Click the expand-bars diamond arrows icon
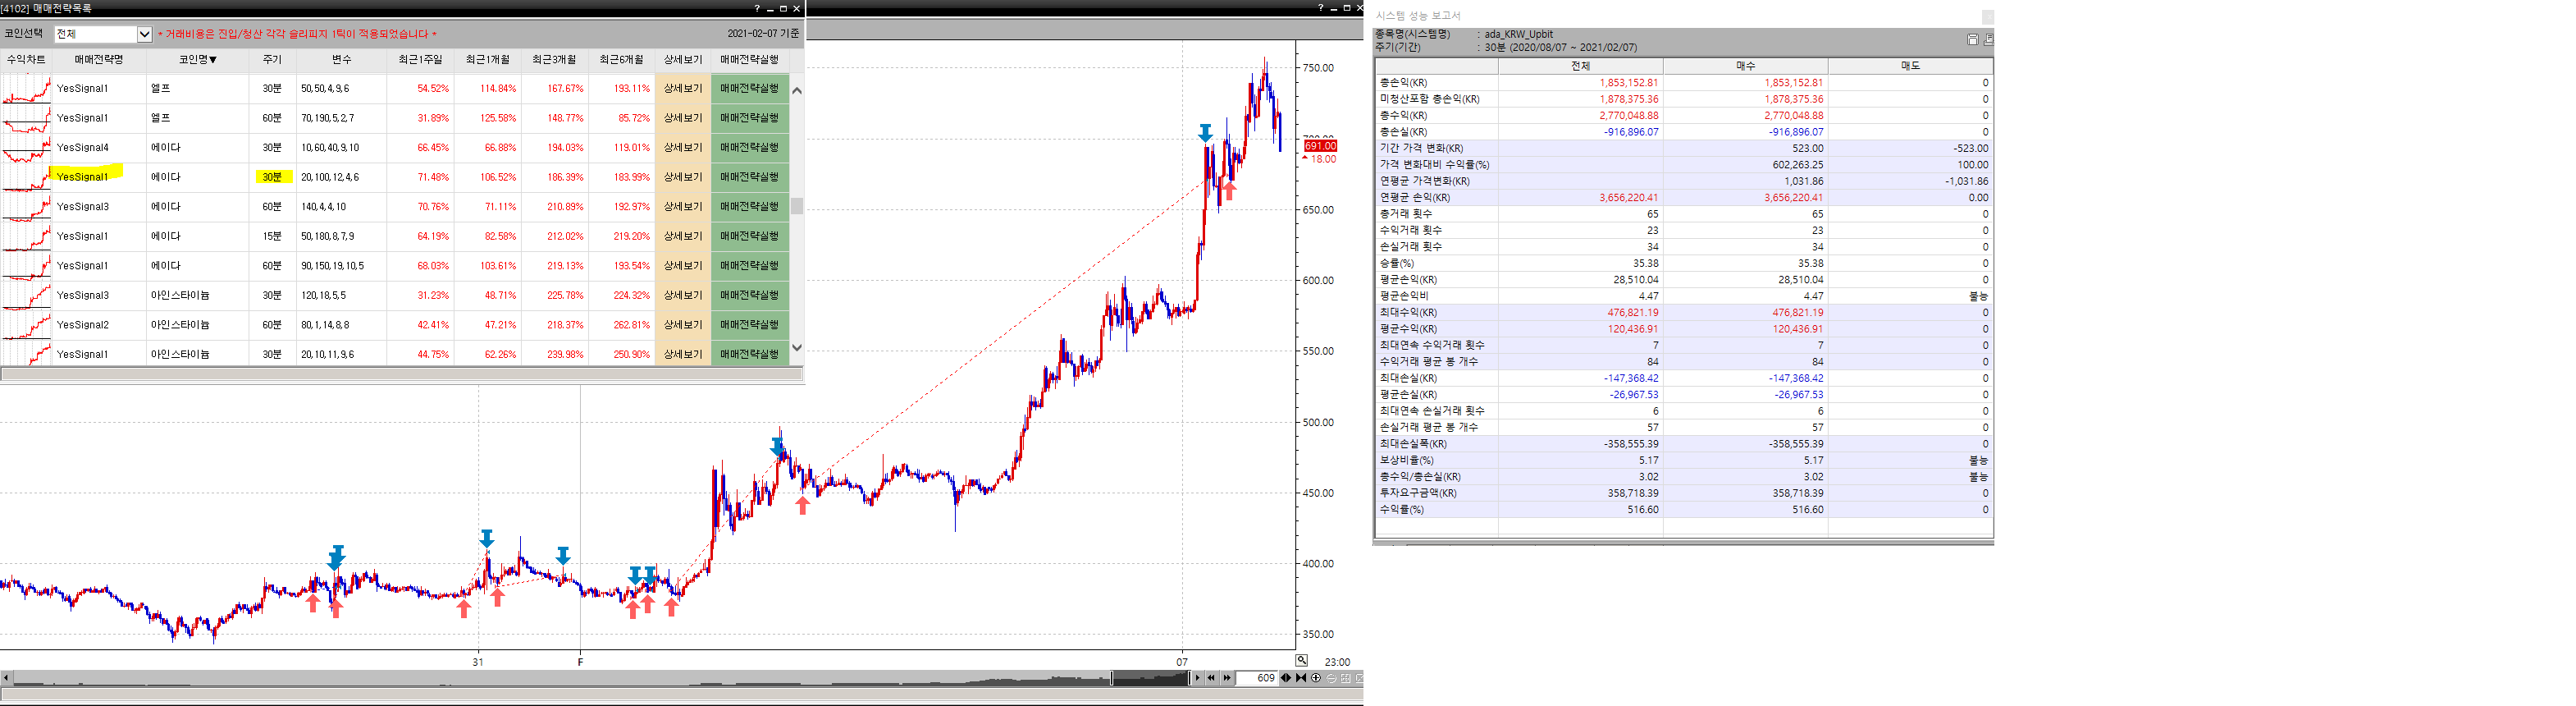 click(x=1286, y=678)
